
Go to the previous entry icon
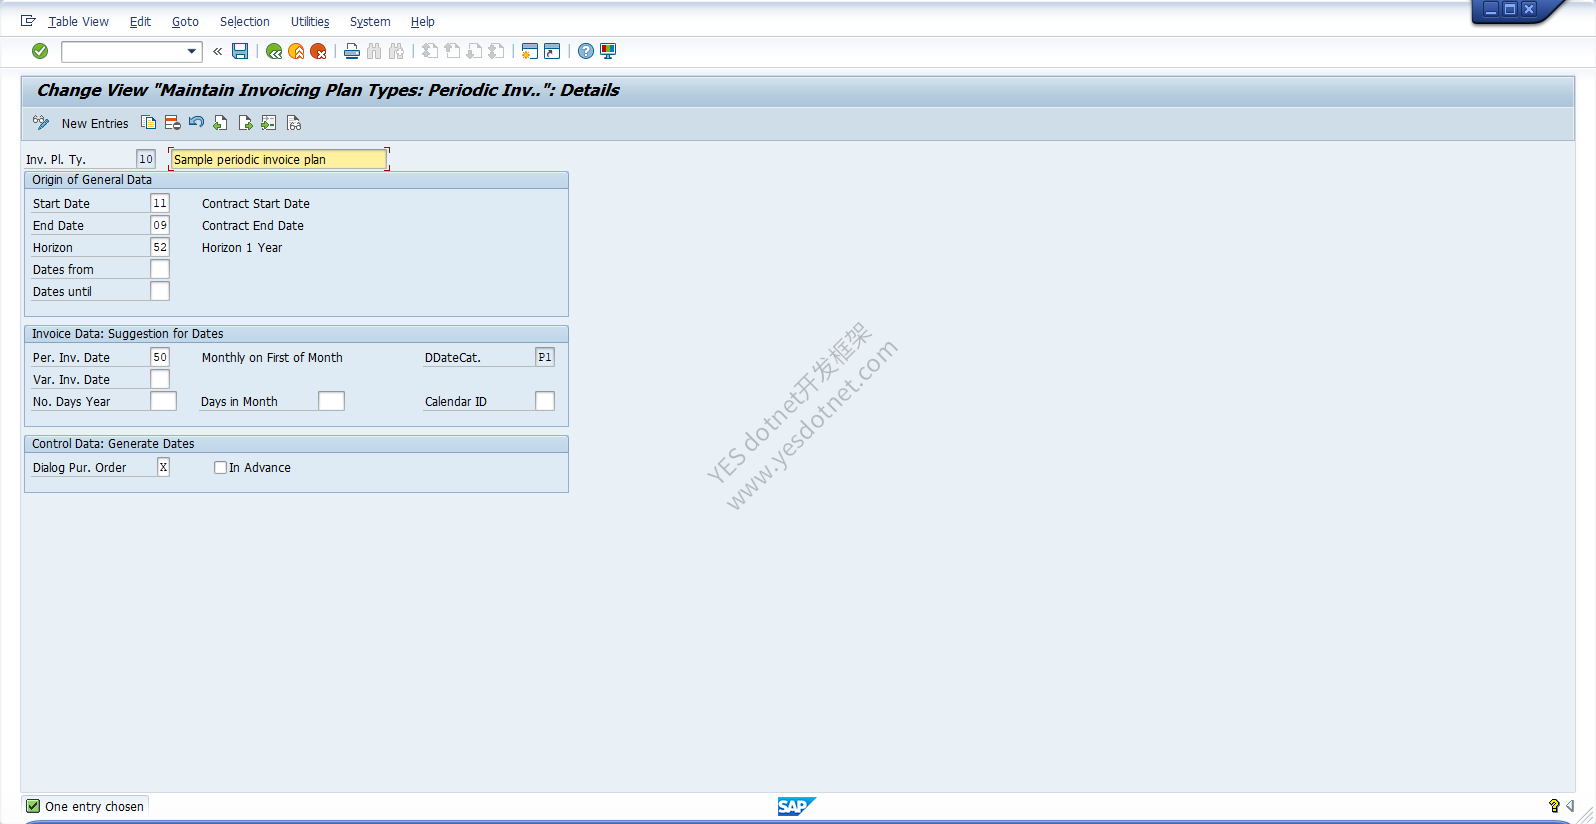(220, 123)
